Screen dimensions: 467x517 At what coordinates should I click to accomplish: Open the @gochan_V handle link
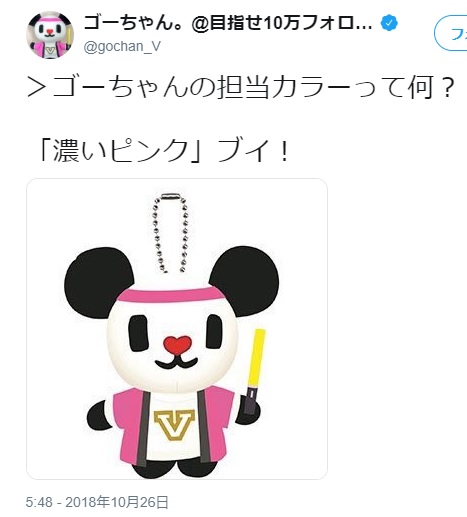pyautogui.click(x=122, y=47)
